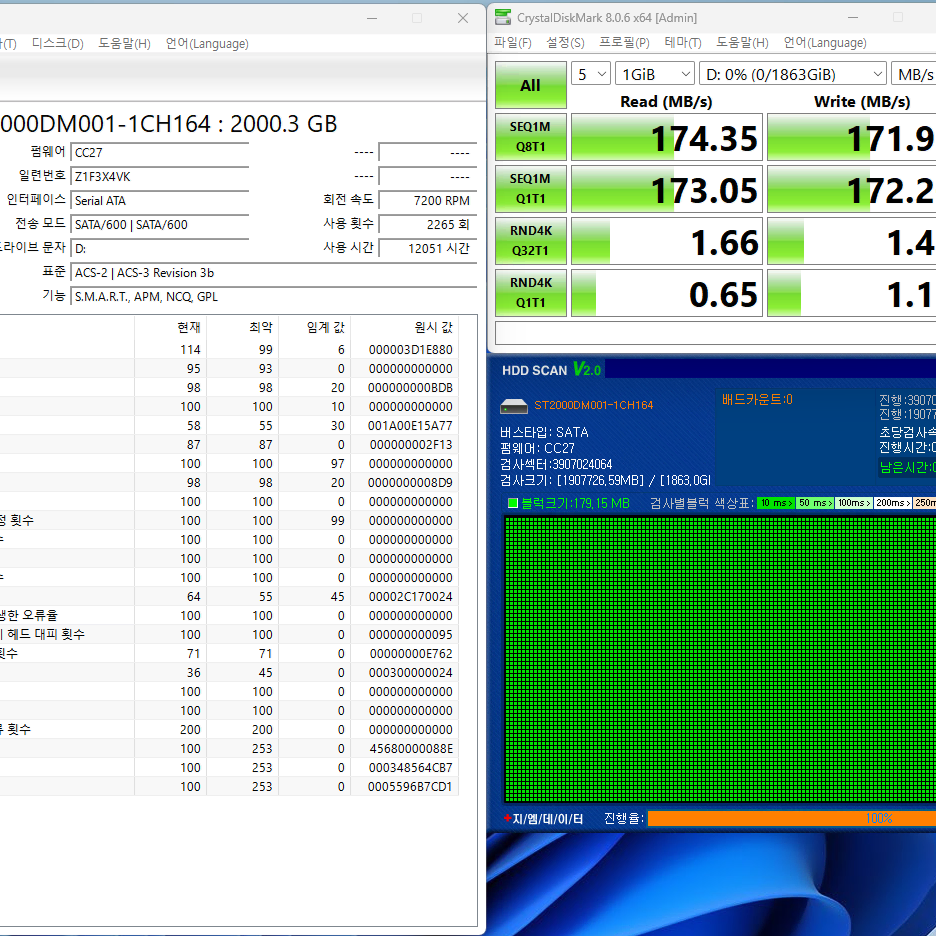This screenshot has width=936, height=936.
Task: Click the green 블럭크기 block size indicator
Action: [512, 503]
